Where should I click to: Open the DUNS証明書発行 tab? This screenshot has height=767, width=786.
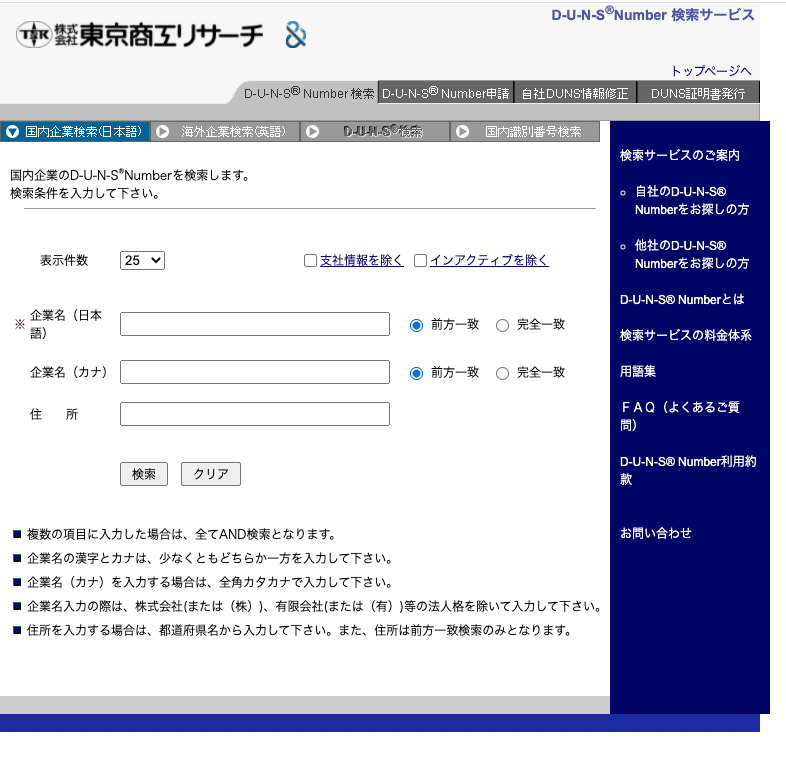point(698,93)
